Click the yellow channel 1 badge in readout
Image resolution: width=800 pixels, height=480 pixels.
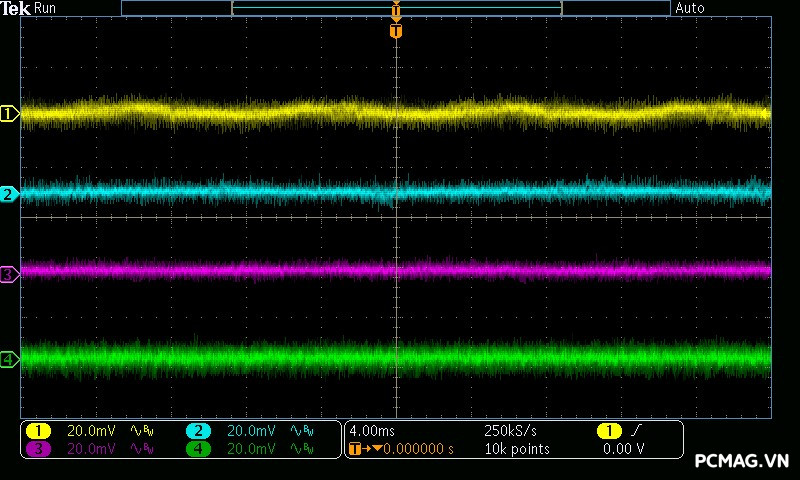tap(38, 431)
